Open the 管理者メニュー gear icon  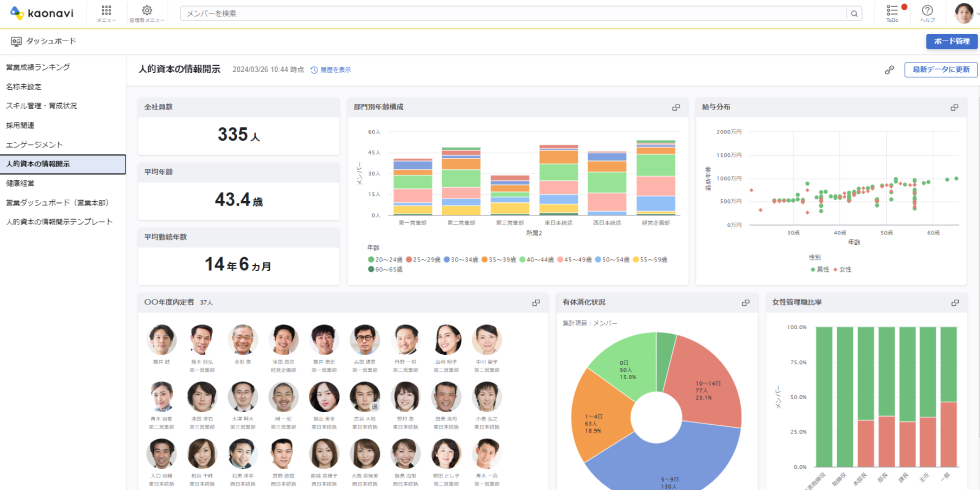coord(146,11)
